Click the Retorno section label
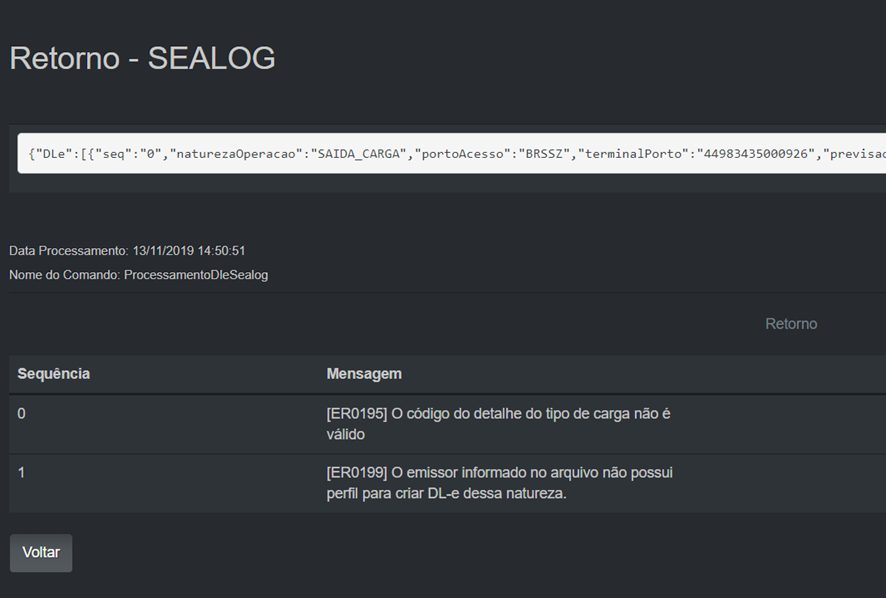 [x=791, y=324]
